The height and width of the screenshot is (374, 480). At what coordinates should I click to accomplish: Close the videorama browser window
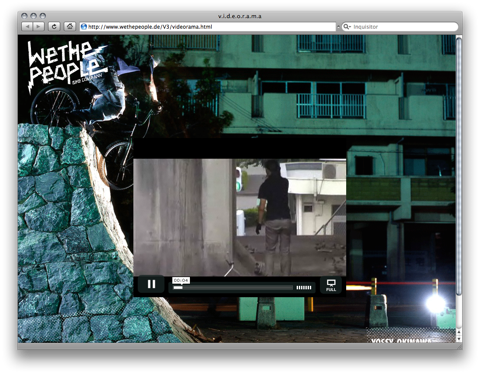click(24, 16)
